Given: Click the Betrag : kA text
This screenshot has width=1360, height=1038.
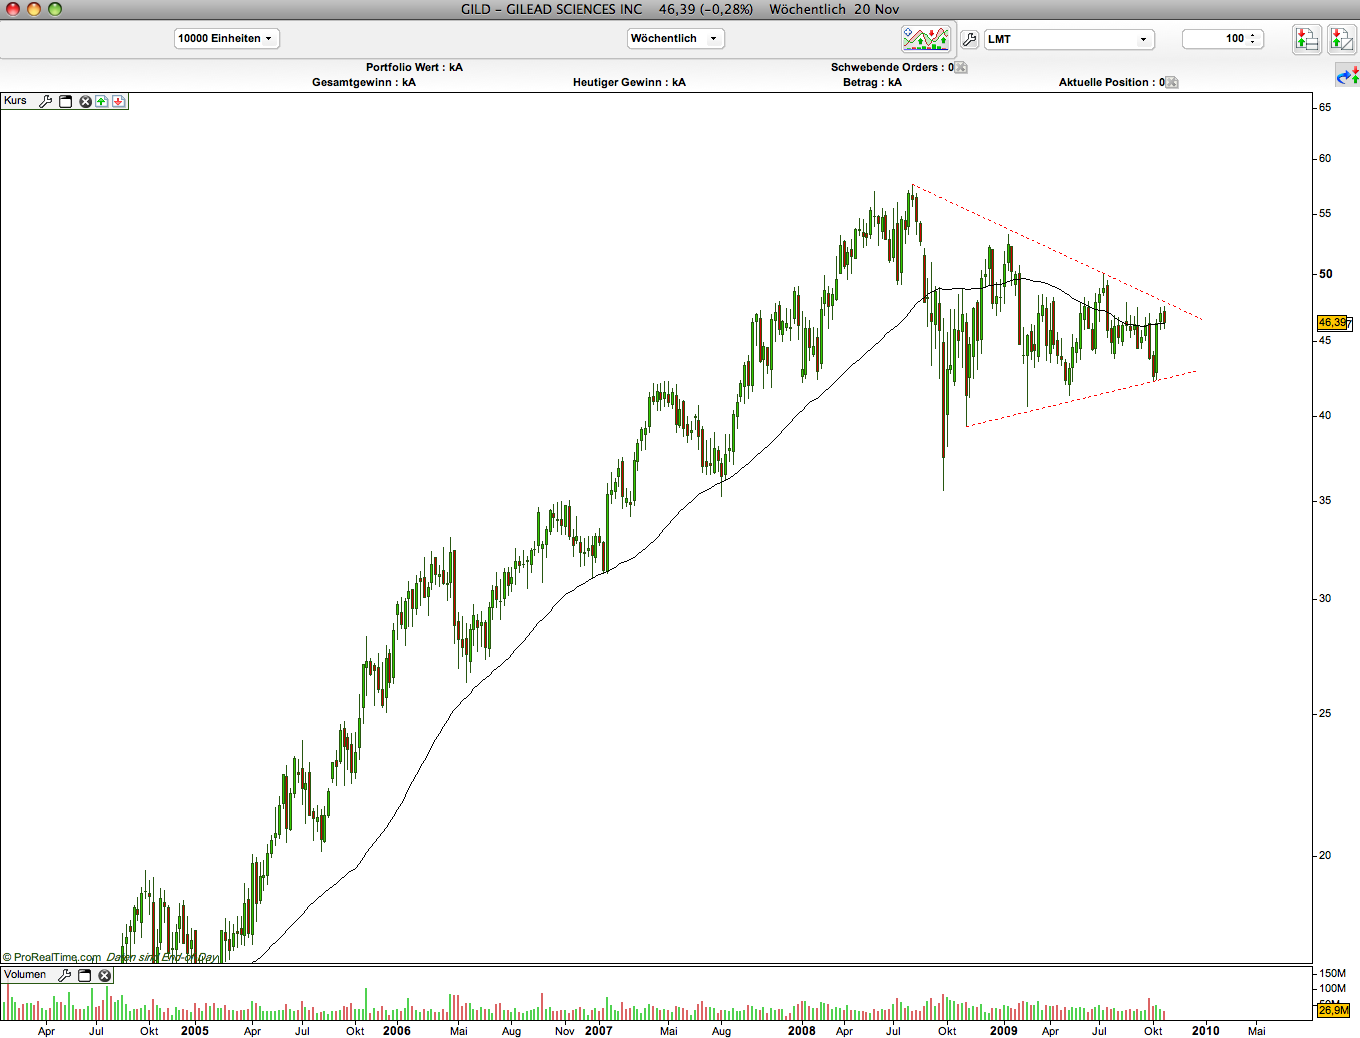Looking at the screenshot, I should click(872, 83).
